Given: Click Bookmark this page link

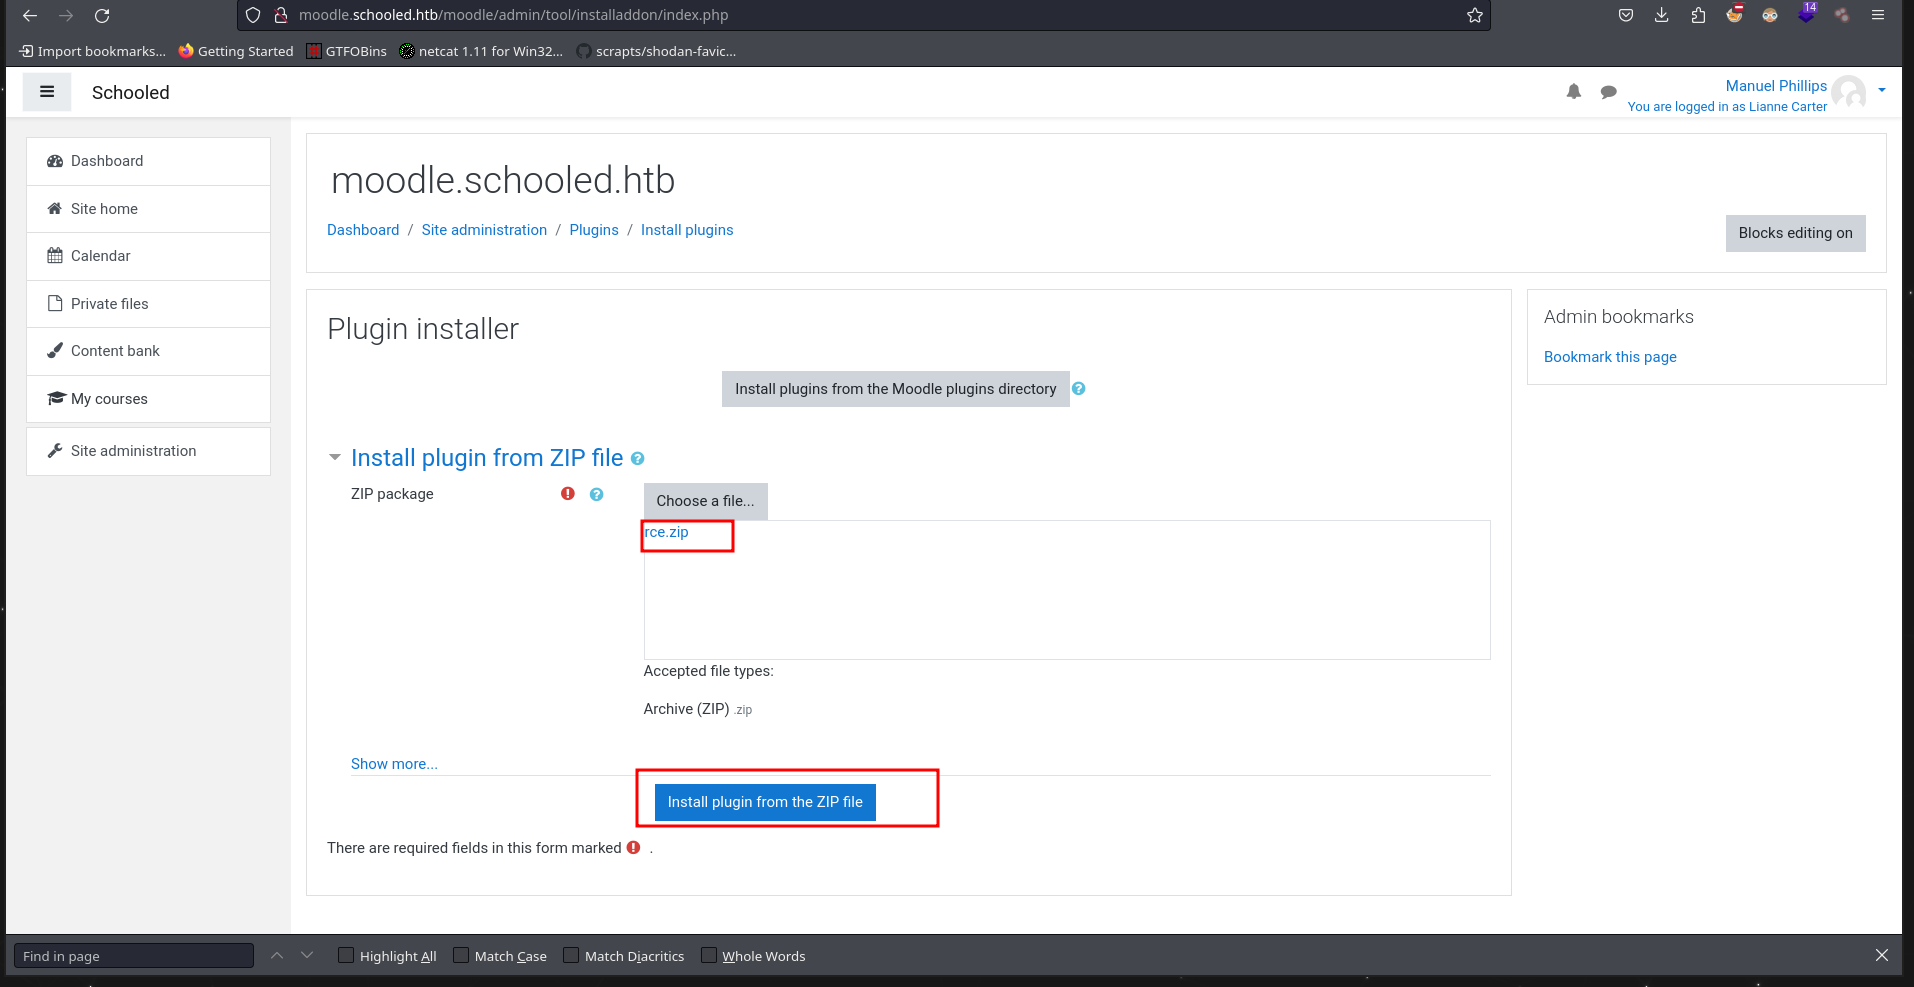Looking at the screenshot, I should [x=1610, y=357].
